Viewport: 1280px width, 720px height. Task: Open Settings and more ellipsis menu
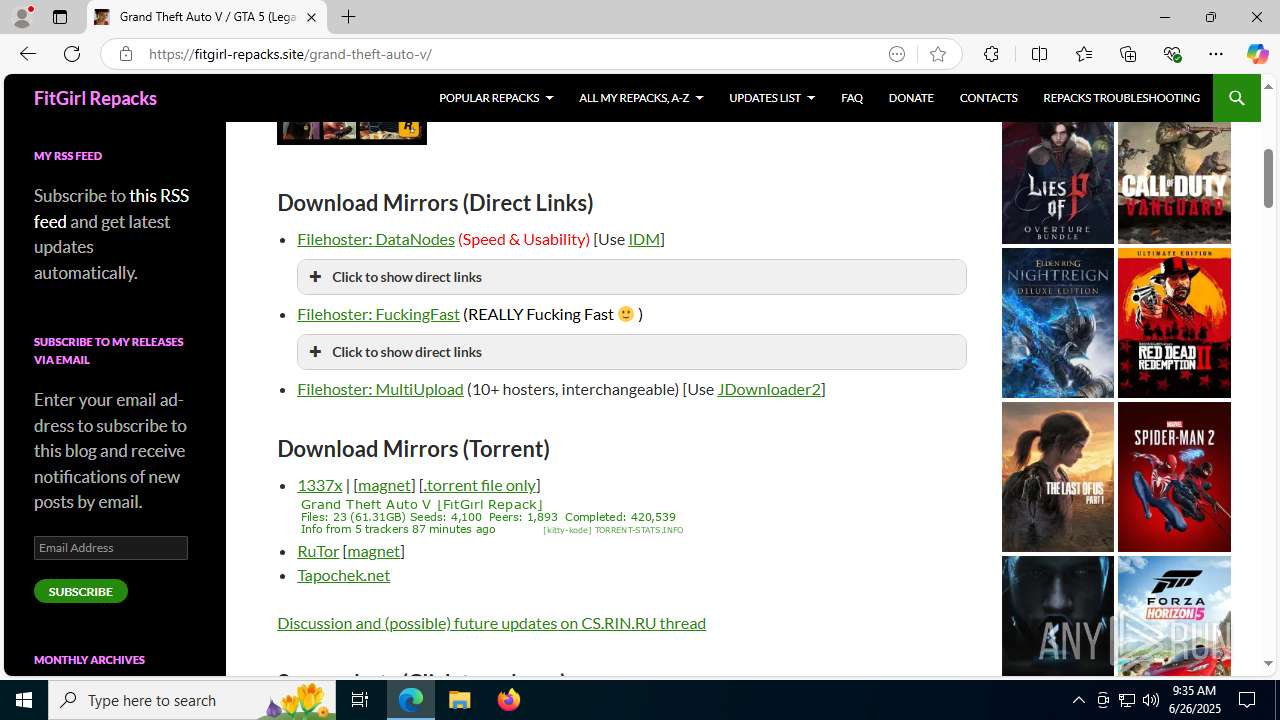pos(1216,54)
